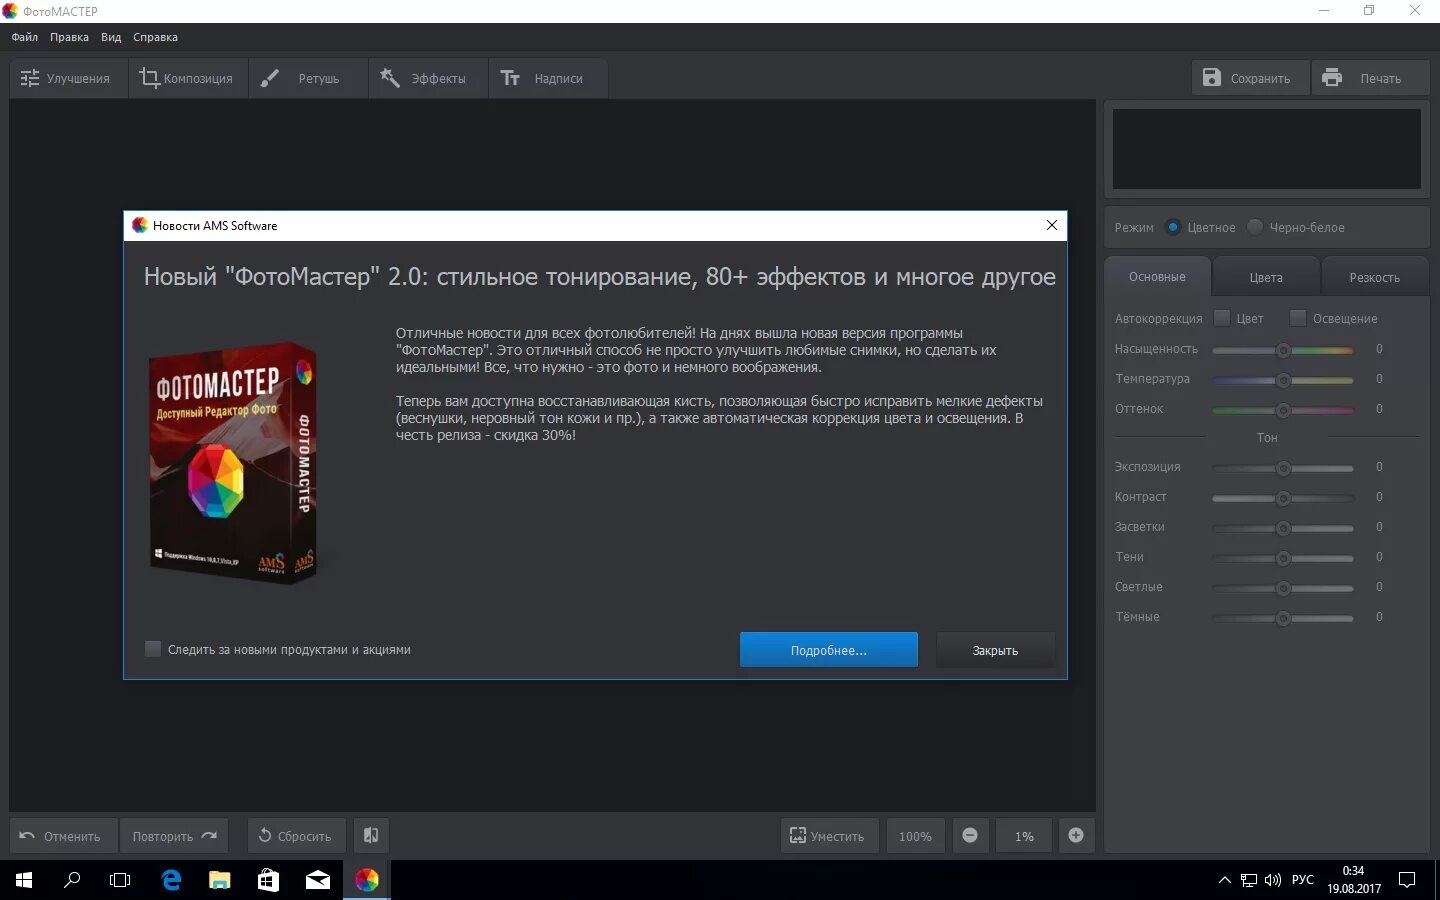Adjust the Оттенок slider

click(x=1283, y=410)
